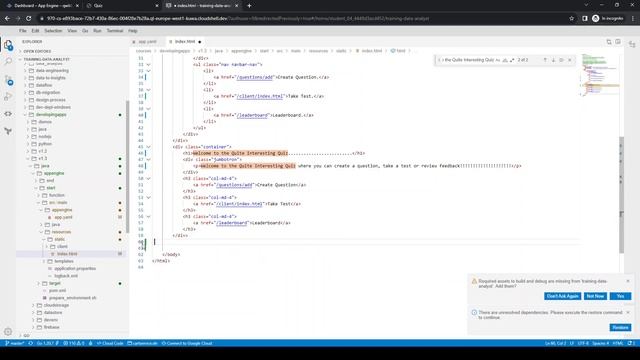
Task: Click the Not Now button
Action: click(595, 296)
